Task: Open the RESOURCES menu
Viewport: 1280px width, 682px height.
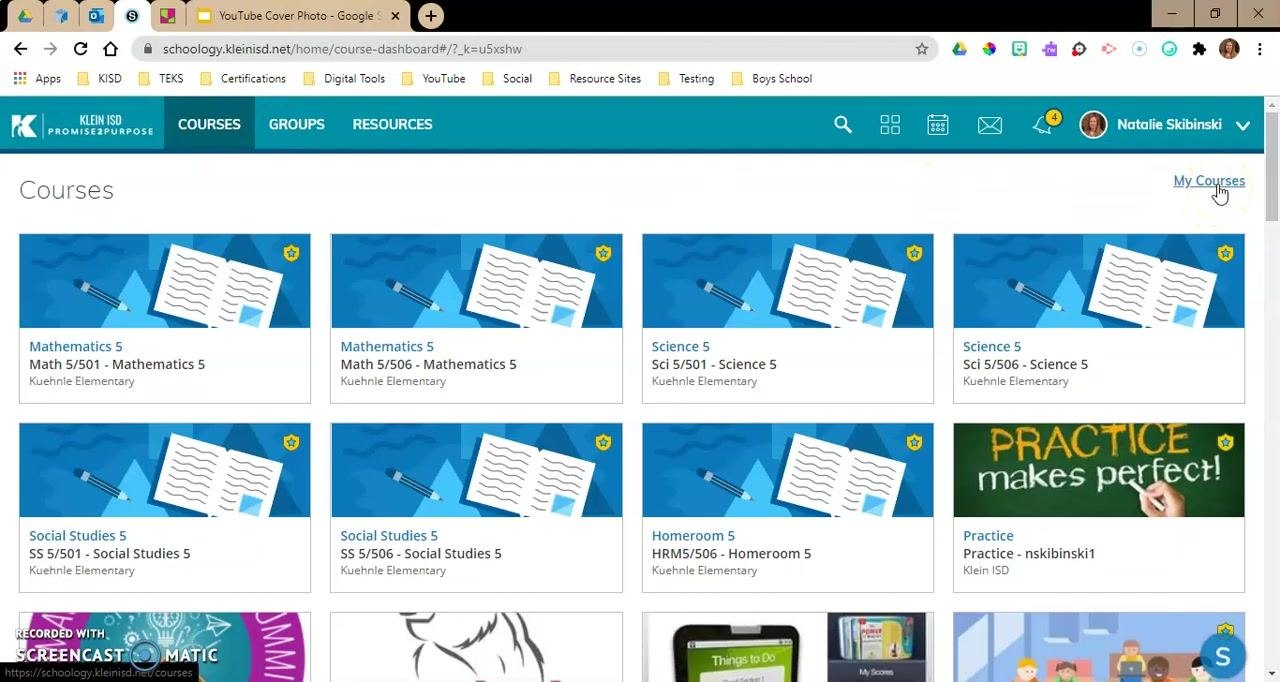Action: click(392, 124)
